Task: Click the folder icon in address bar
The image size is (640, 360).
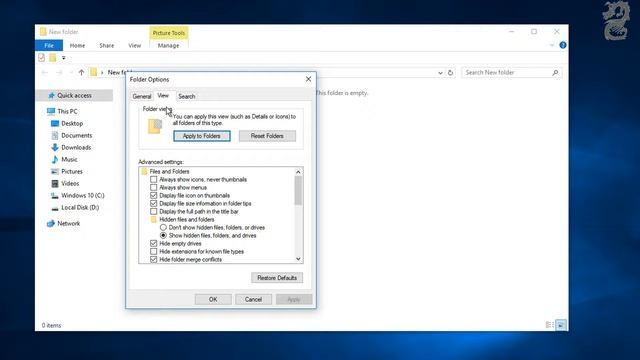Action: (x=93, y=73)
